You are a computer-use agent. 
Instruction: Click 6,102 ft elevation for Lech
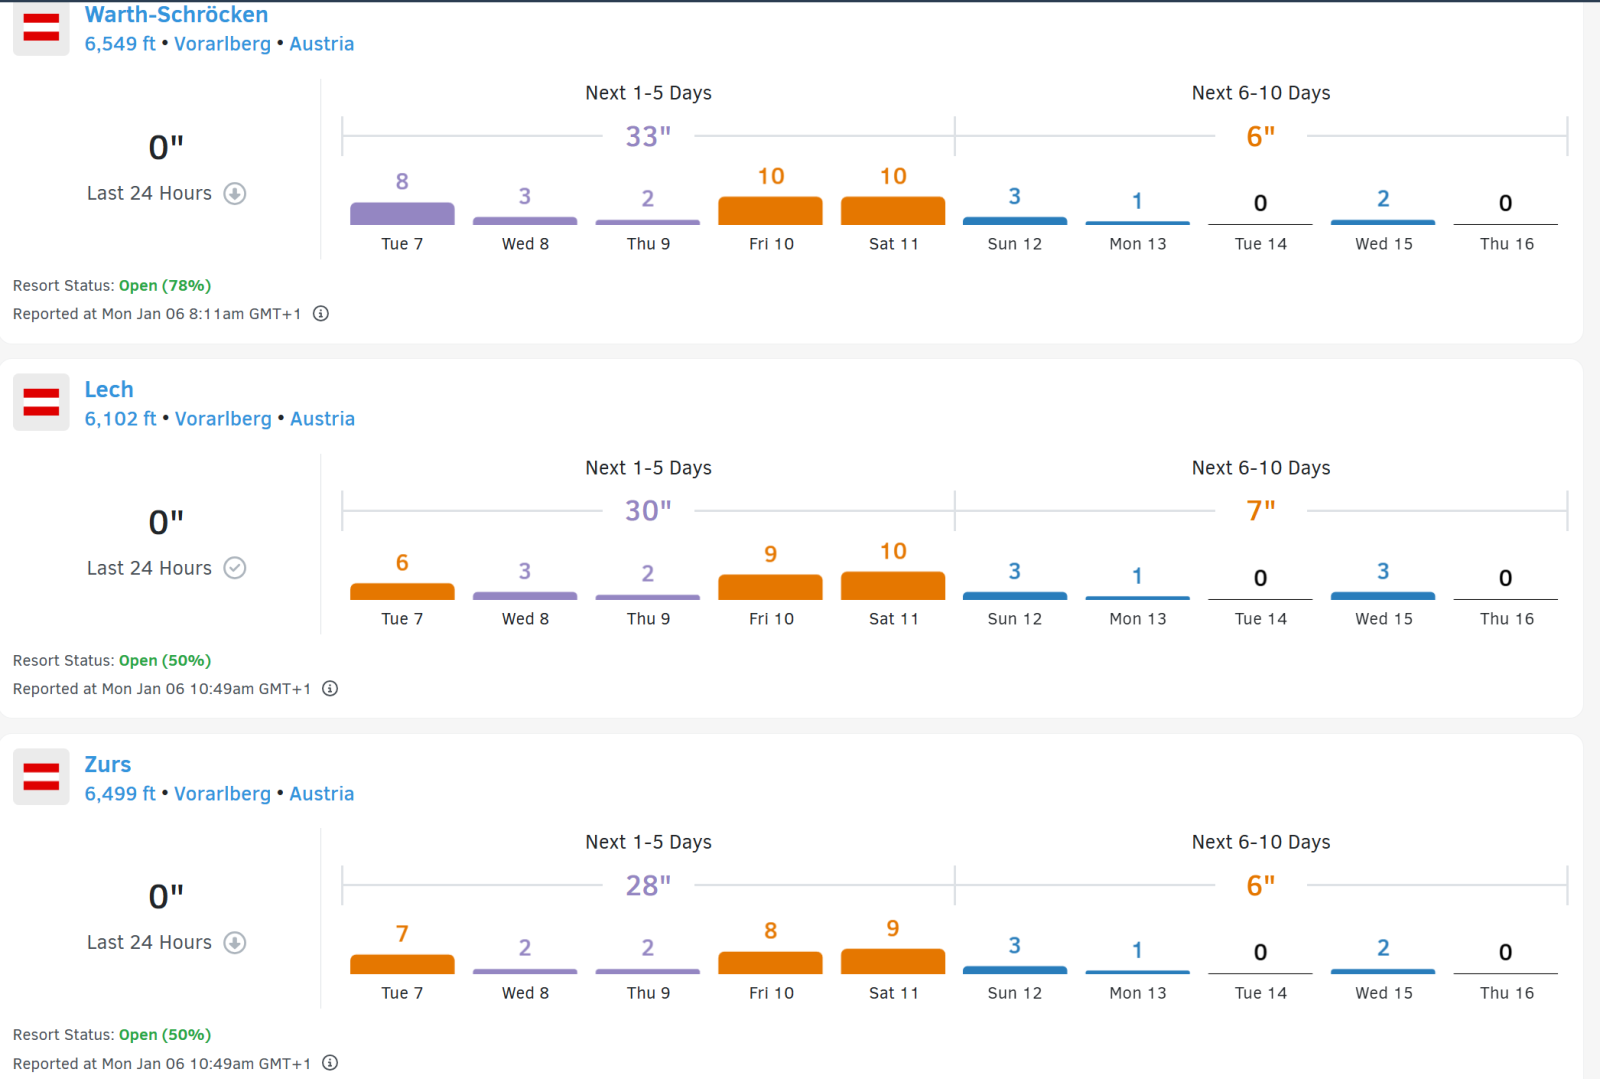tap(120, 419)
